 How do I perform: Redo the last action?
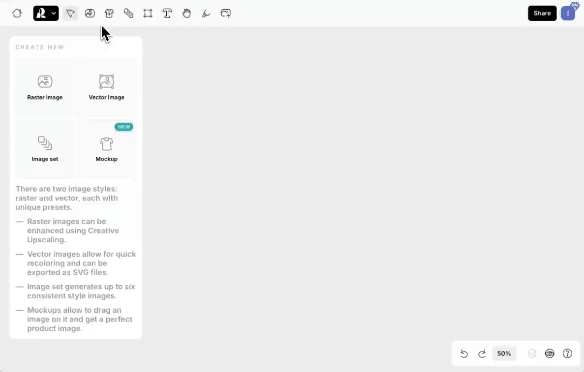[482, 354]
